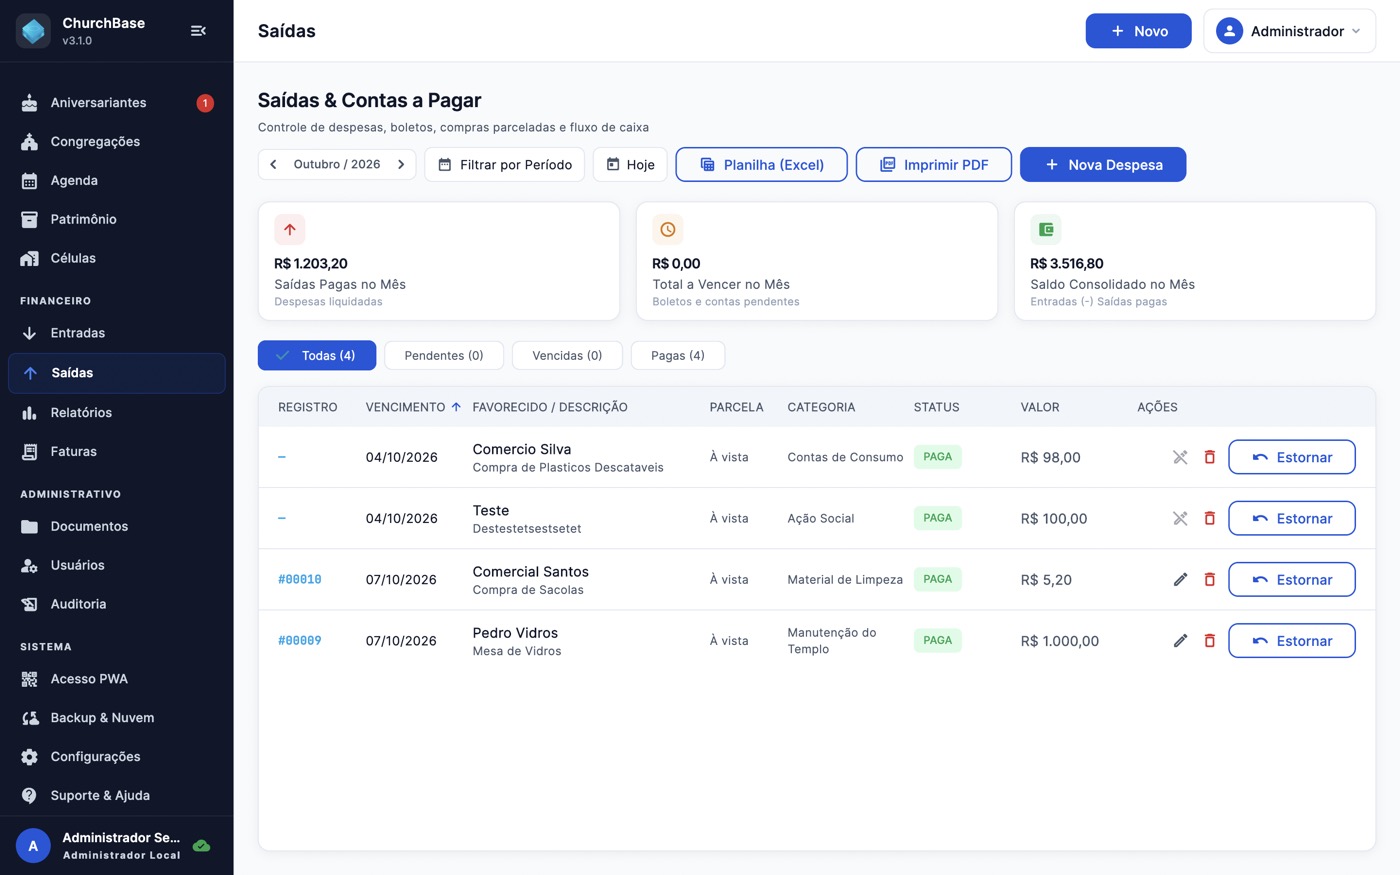Open Faturas in the sidebar
This screenshot has width=1400, height=875.
click(117, 452)
